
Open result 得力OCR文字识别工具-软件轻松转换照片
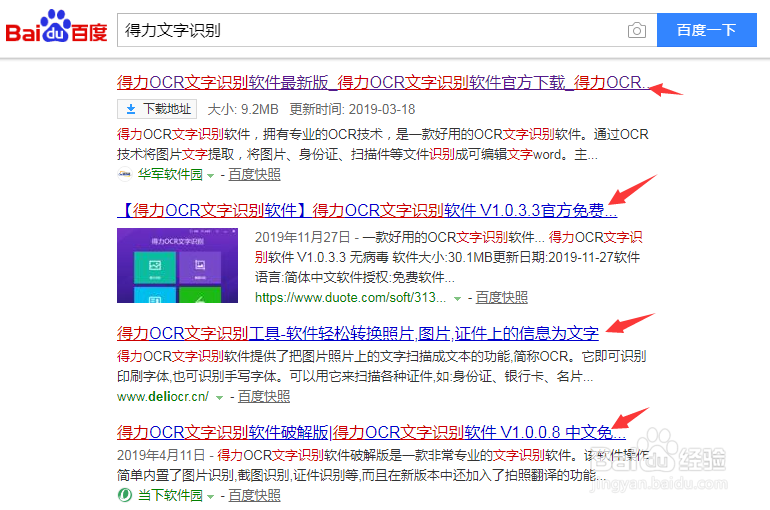point(358,333)
